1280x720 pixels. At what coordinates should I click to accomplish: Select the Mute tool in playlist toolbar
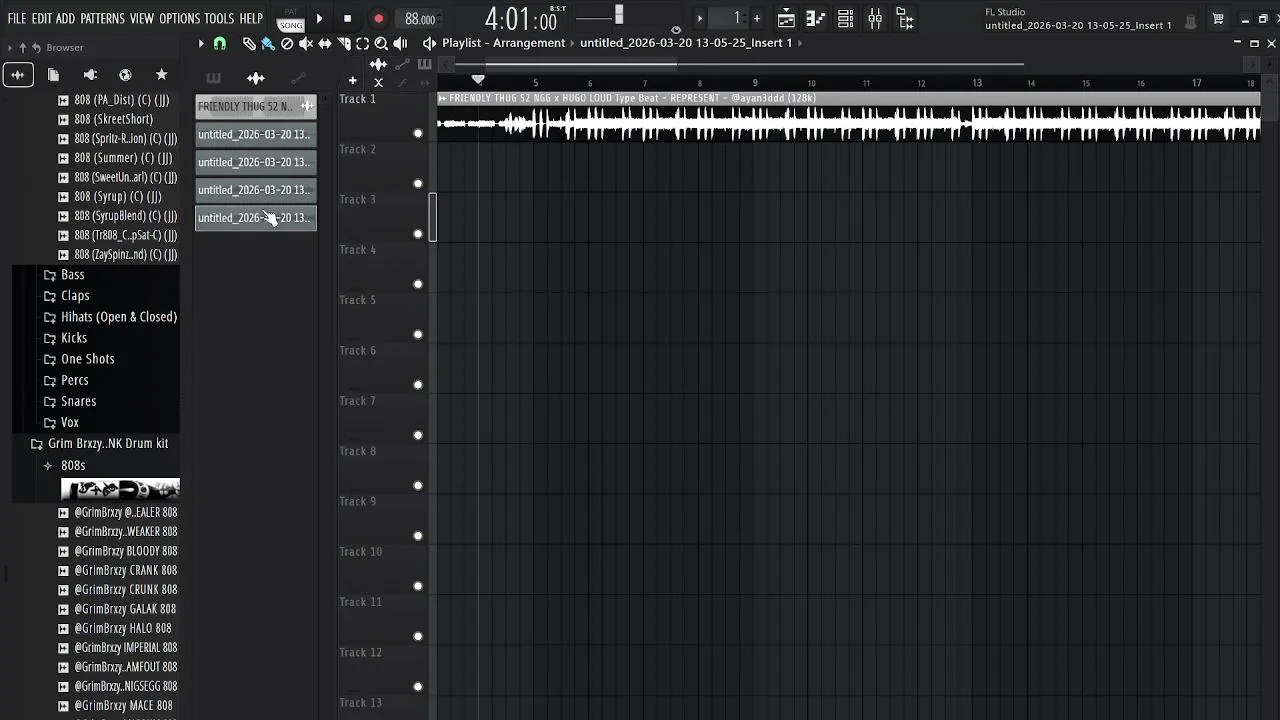[306, 43]
